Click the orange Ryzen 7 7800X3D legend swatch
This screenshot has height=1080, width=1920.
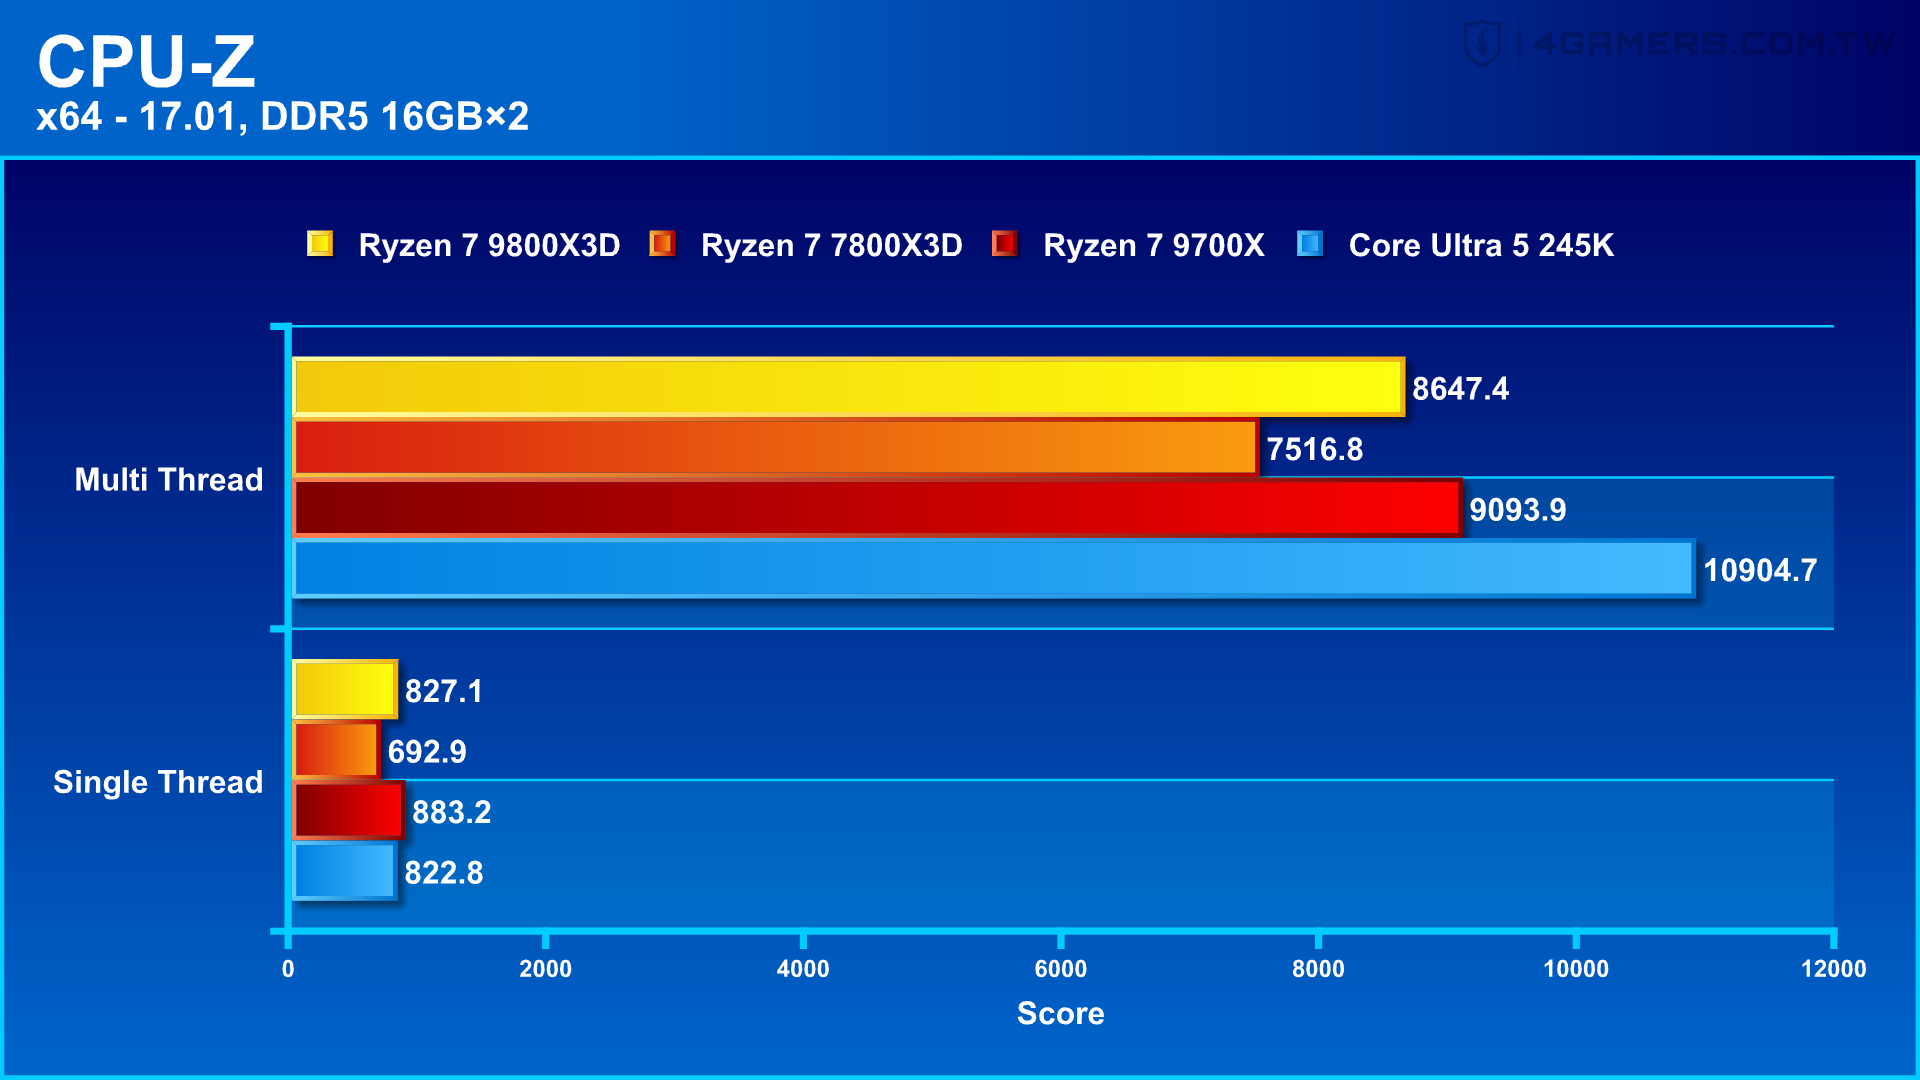pos(662,244)
